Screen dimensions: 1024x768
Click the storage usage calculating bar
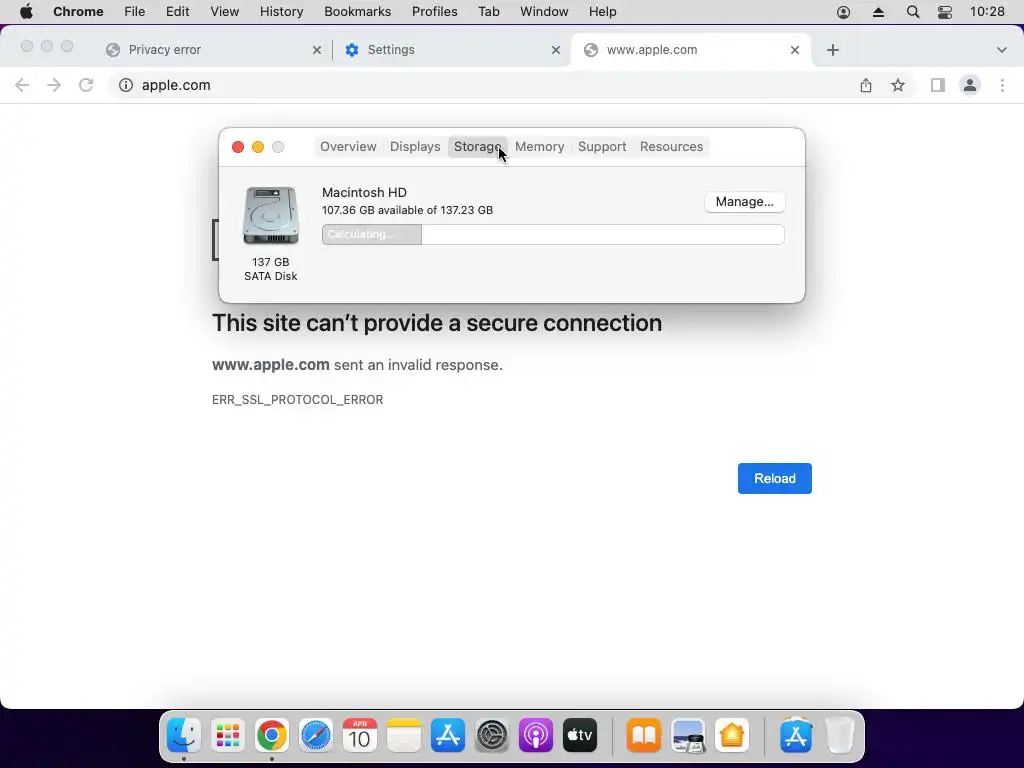point(553,234)
